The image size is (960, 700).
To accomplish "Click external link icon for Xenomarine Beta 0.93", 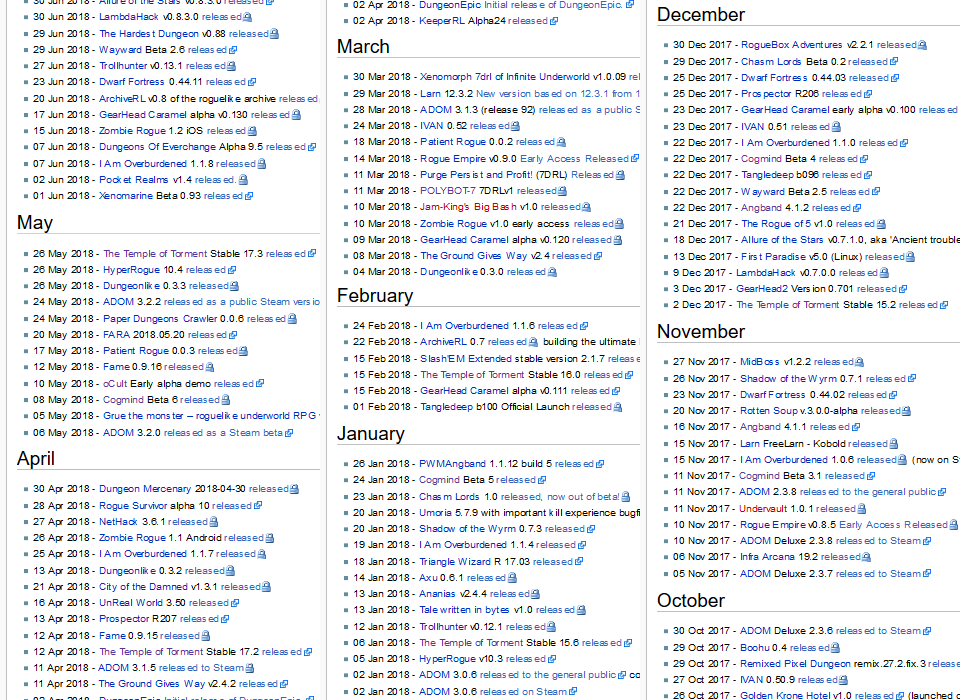I will pos(249,196).
